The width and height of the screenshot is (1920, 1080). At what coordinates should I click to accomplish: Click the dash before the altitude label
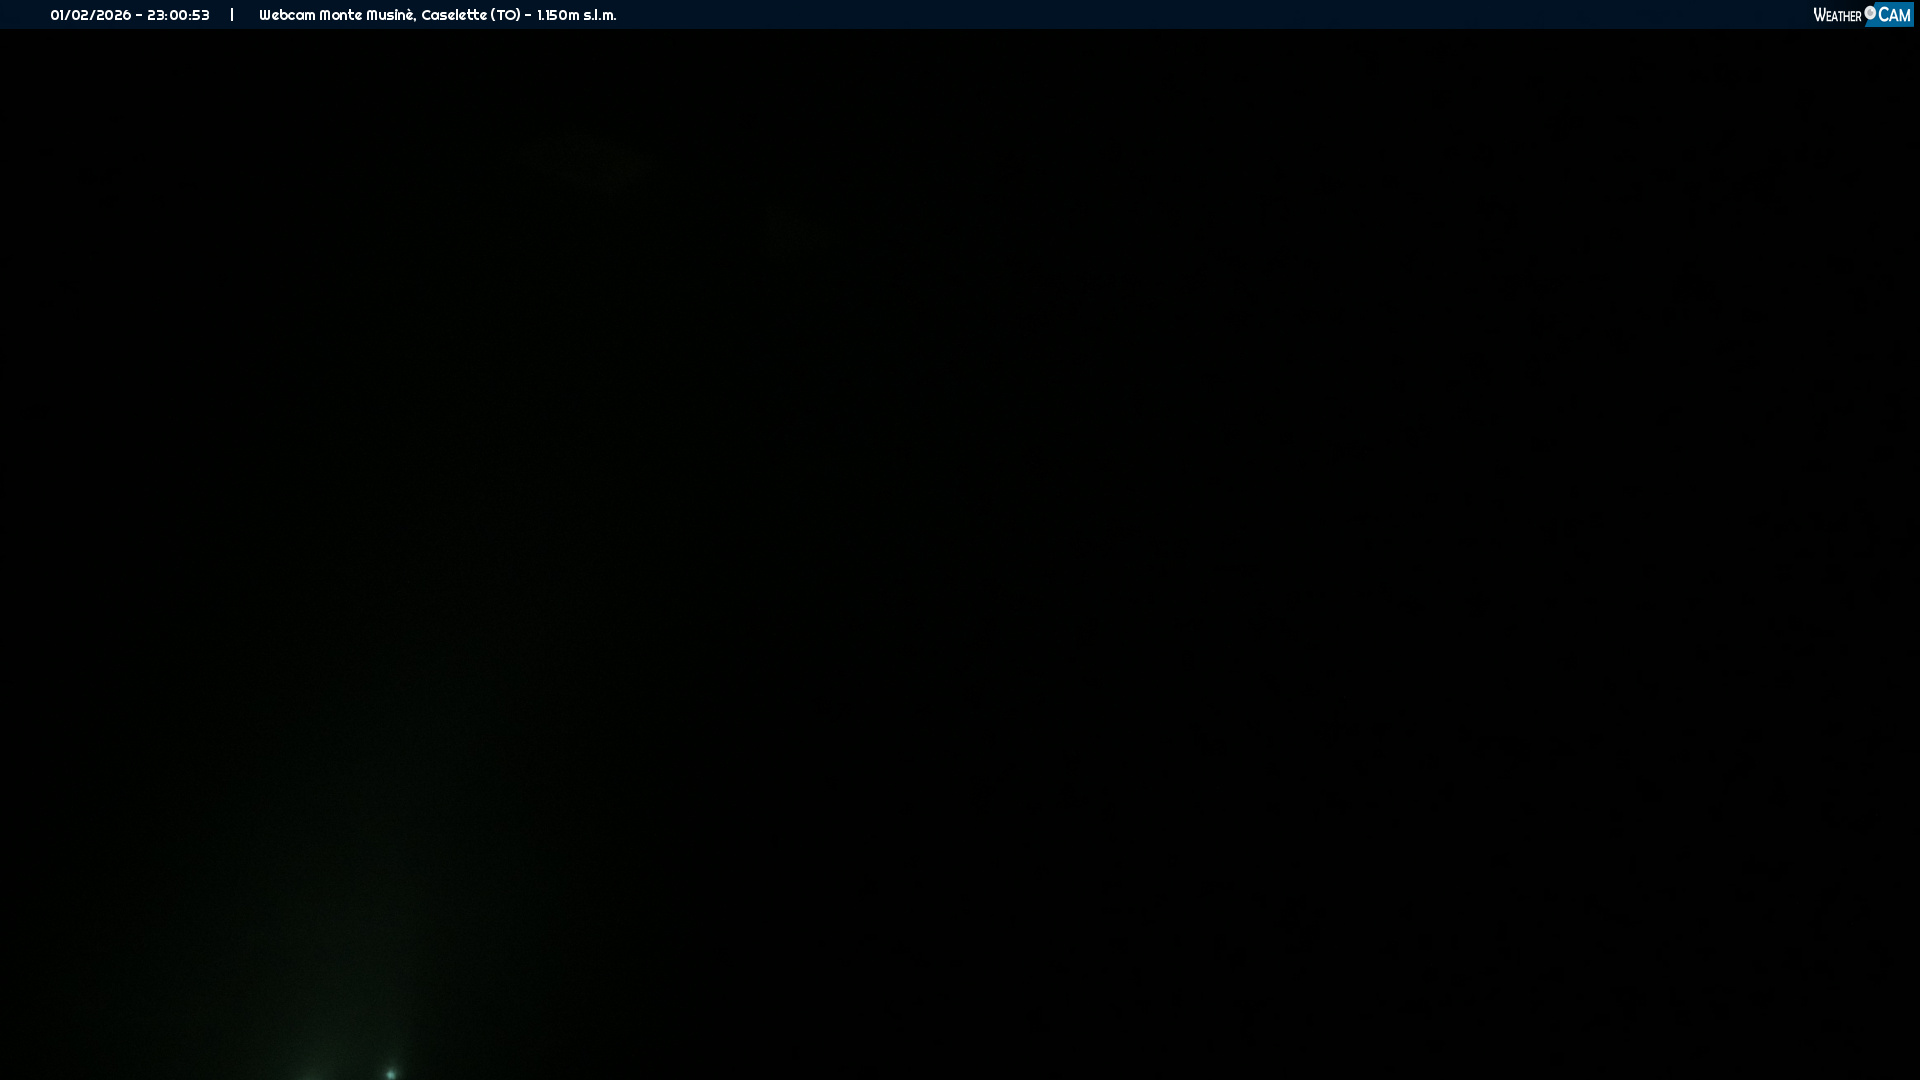point(527,15)
